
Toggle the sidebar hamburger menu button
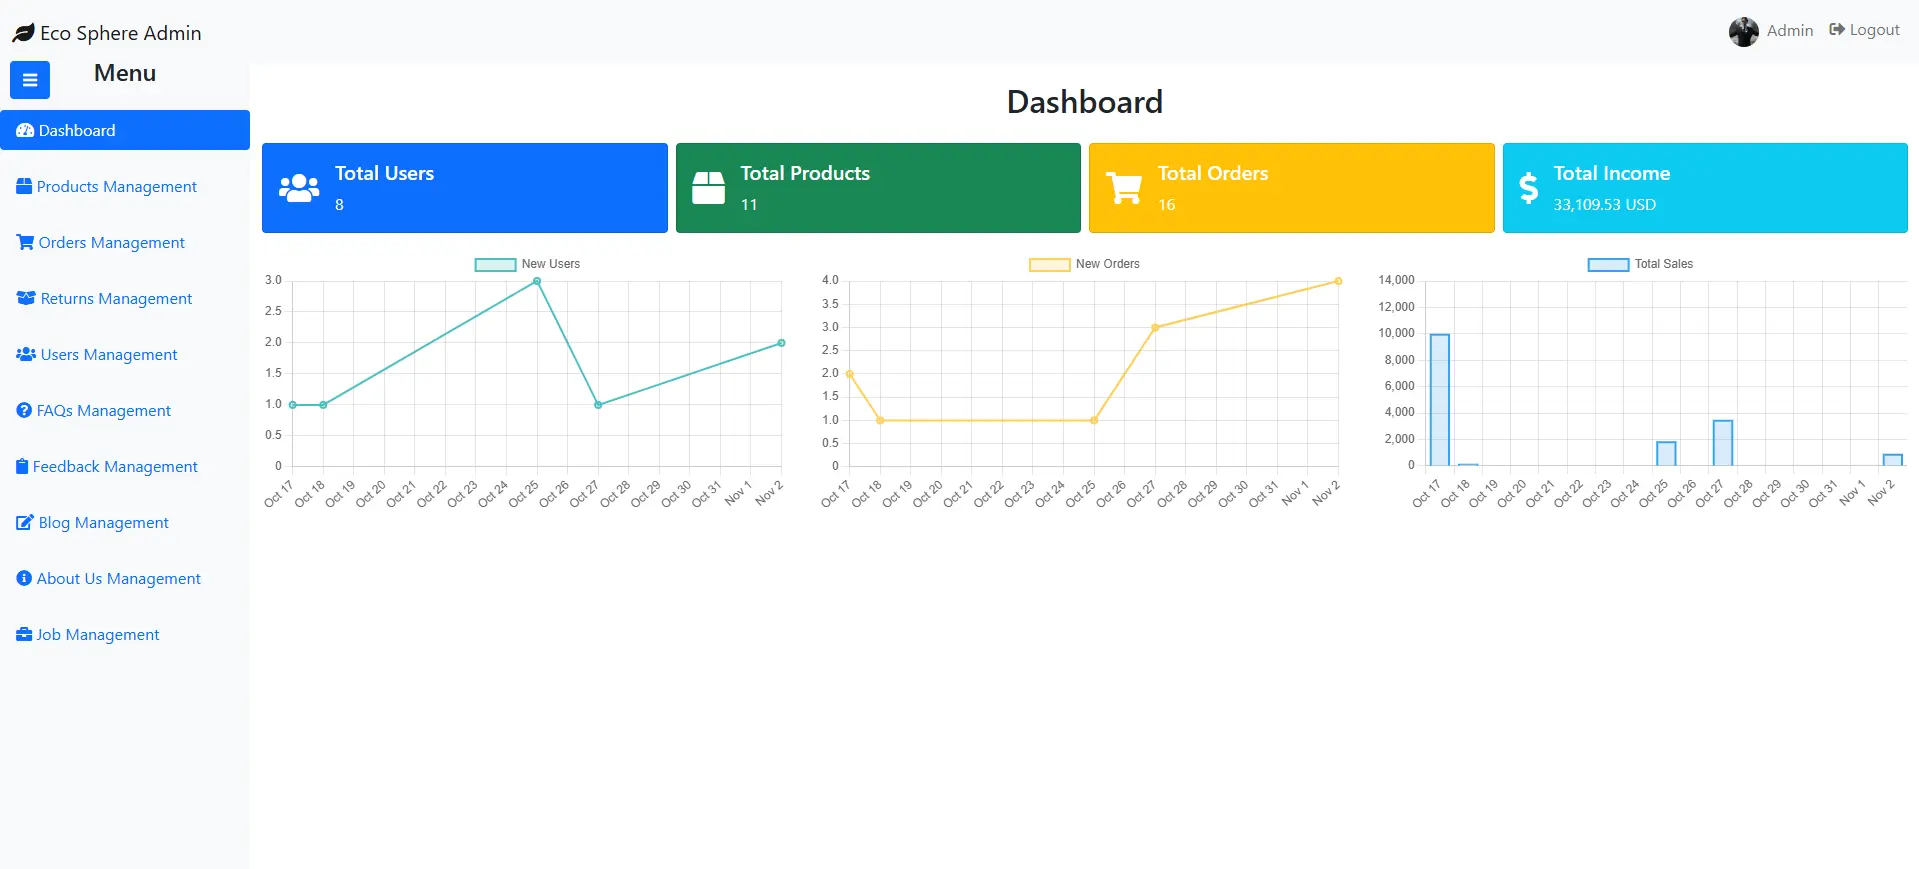coord(30,80)
